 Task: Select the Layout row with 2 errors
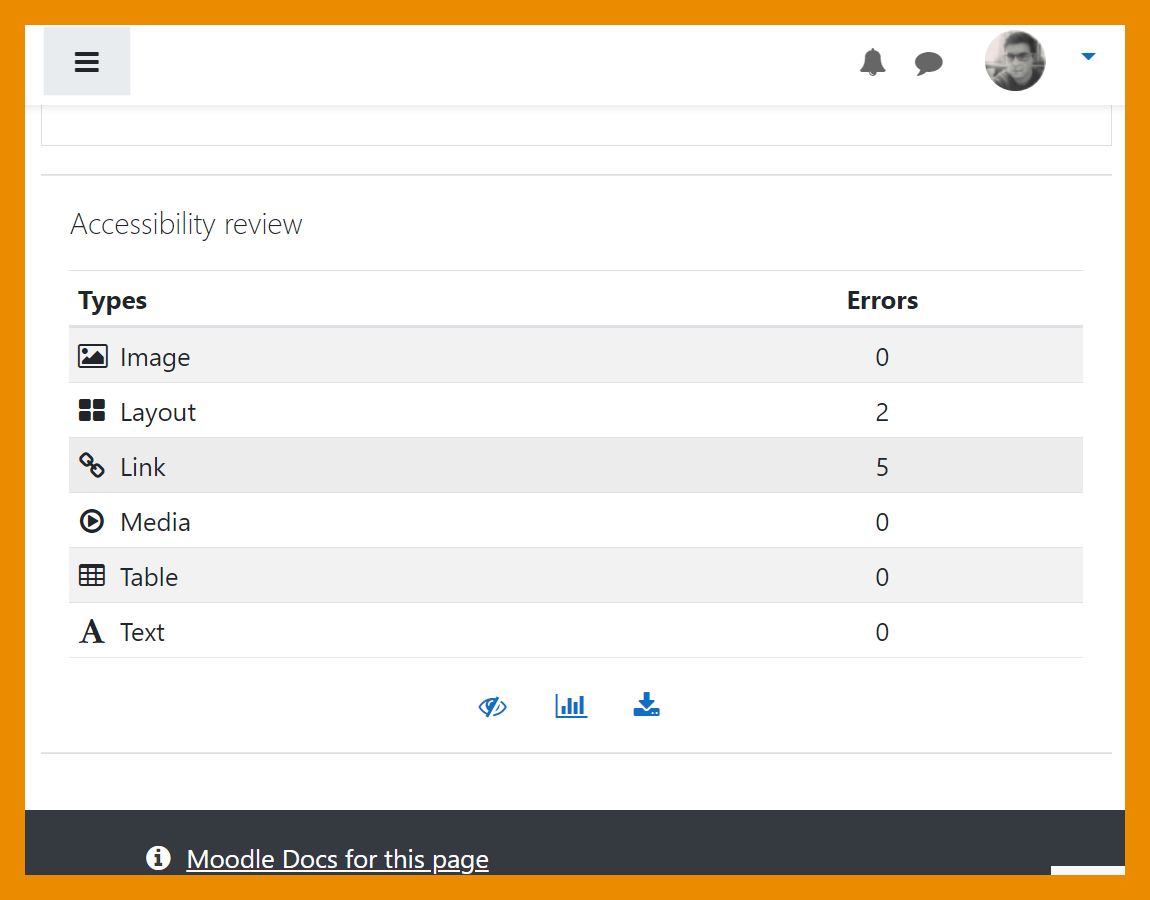(x=575, y=411)
